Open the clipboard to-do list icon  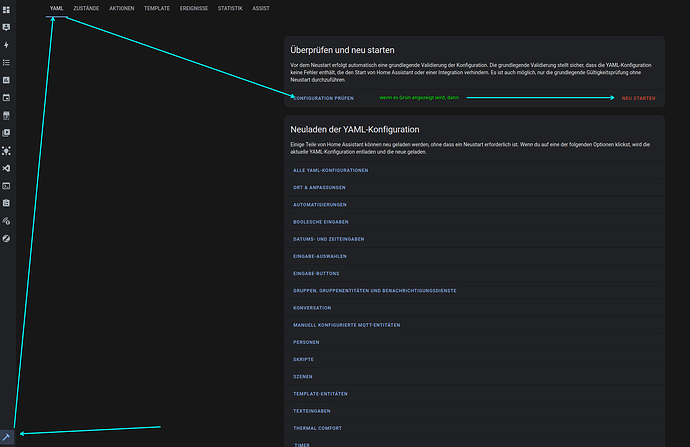tap(6, 203)
